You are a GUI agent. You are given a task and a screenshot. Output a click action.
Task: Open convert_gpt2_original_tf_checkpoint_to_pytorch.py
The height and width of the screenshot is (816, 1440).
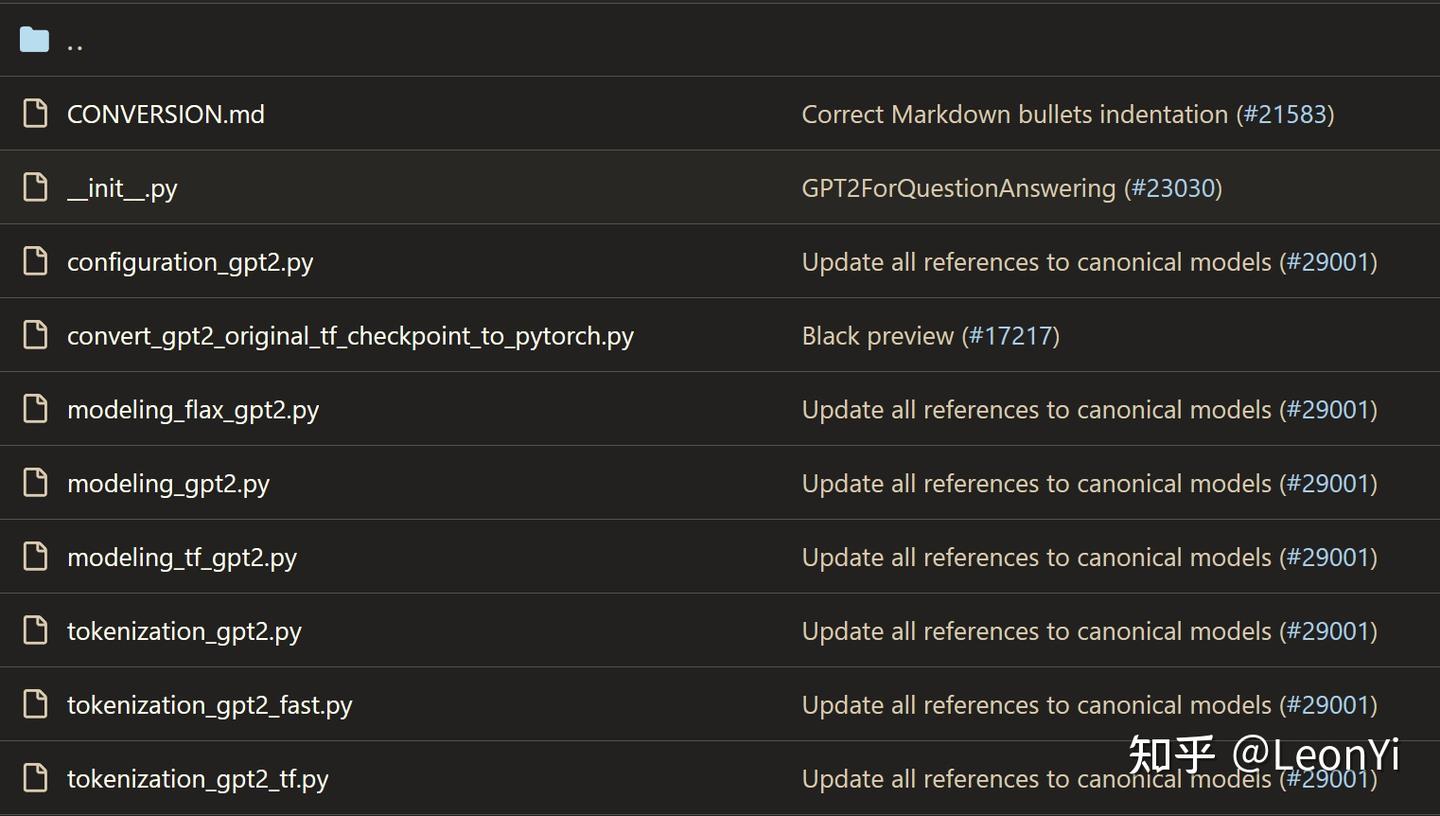[x=350, y=337]
